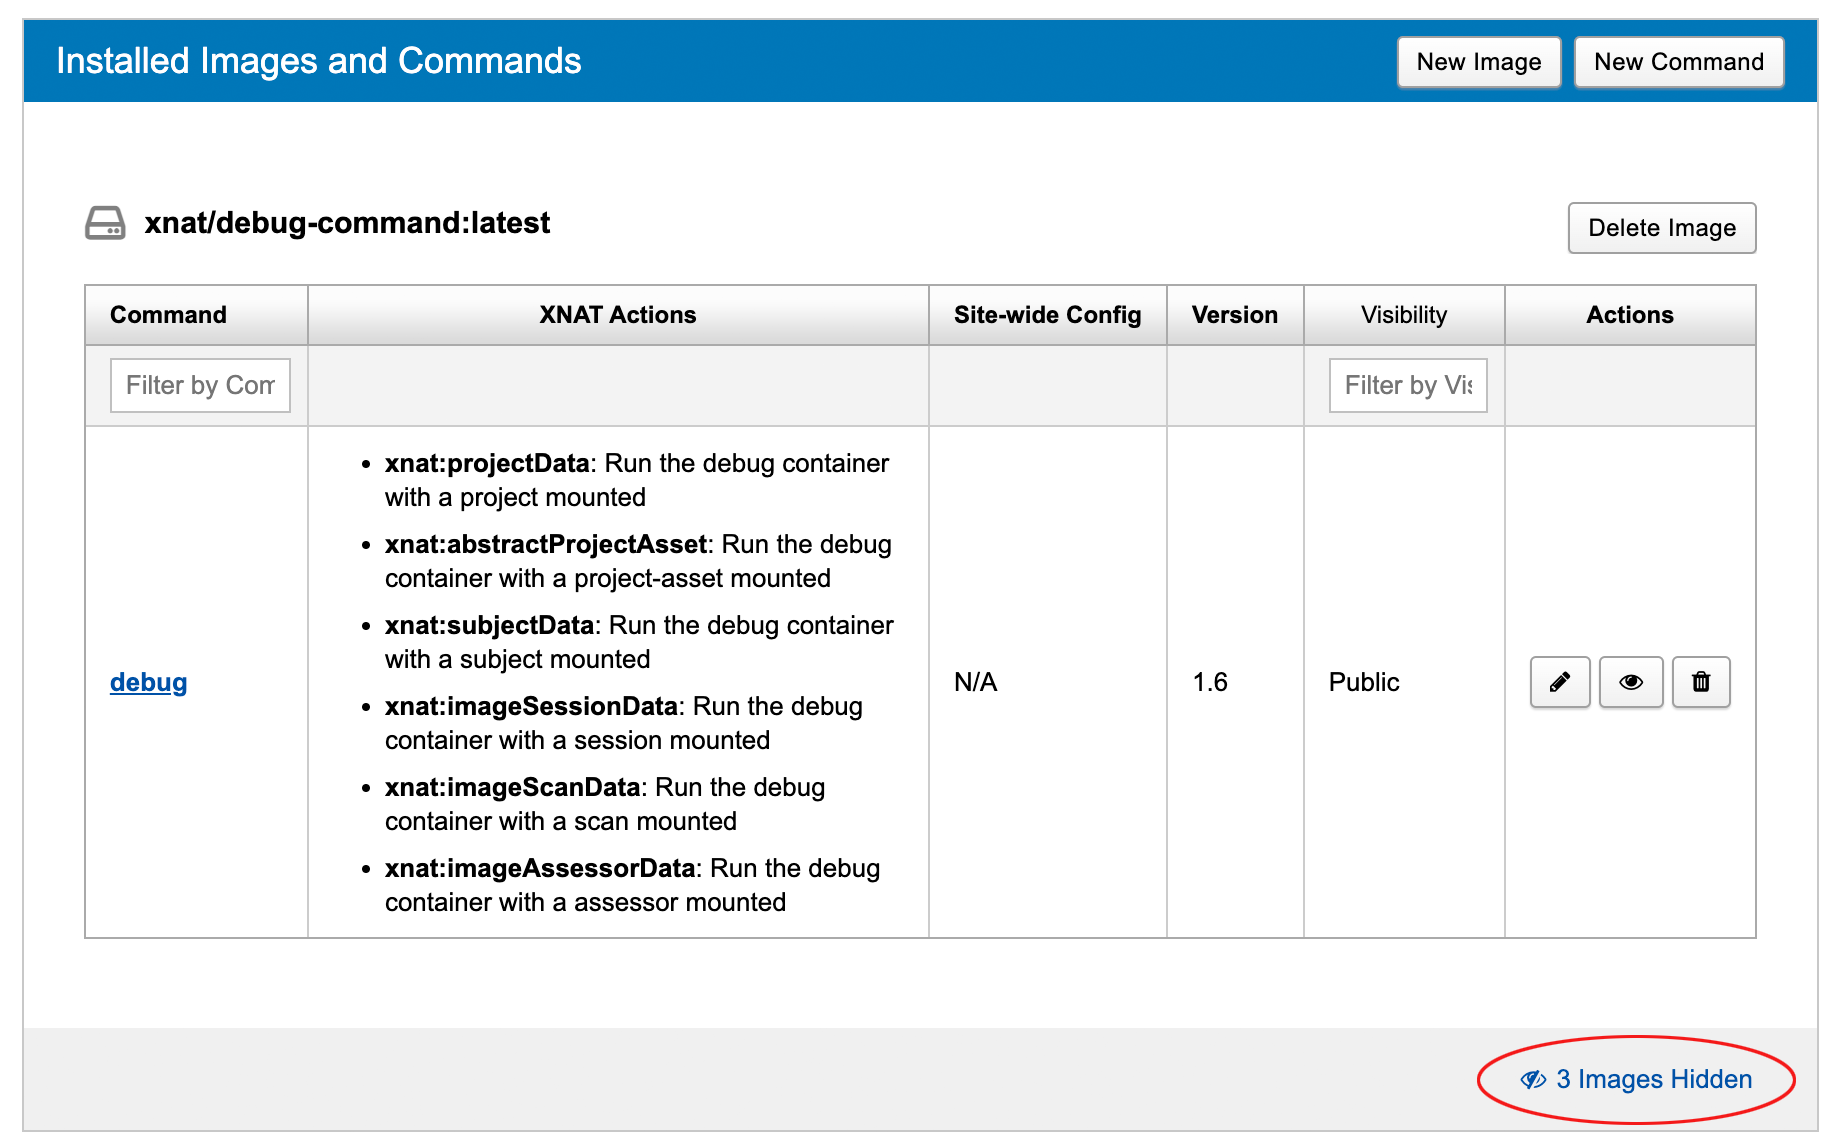Show the 3 Images Hidden link

[1653, 1080]
